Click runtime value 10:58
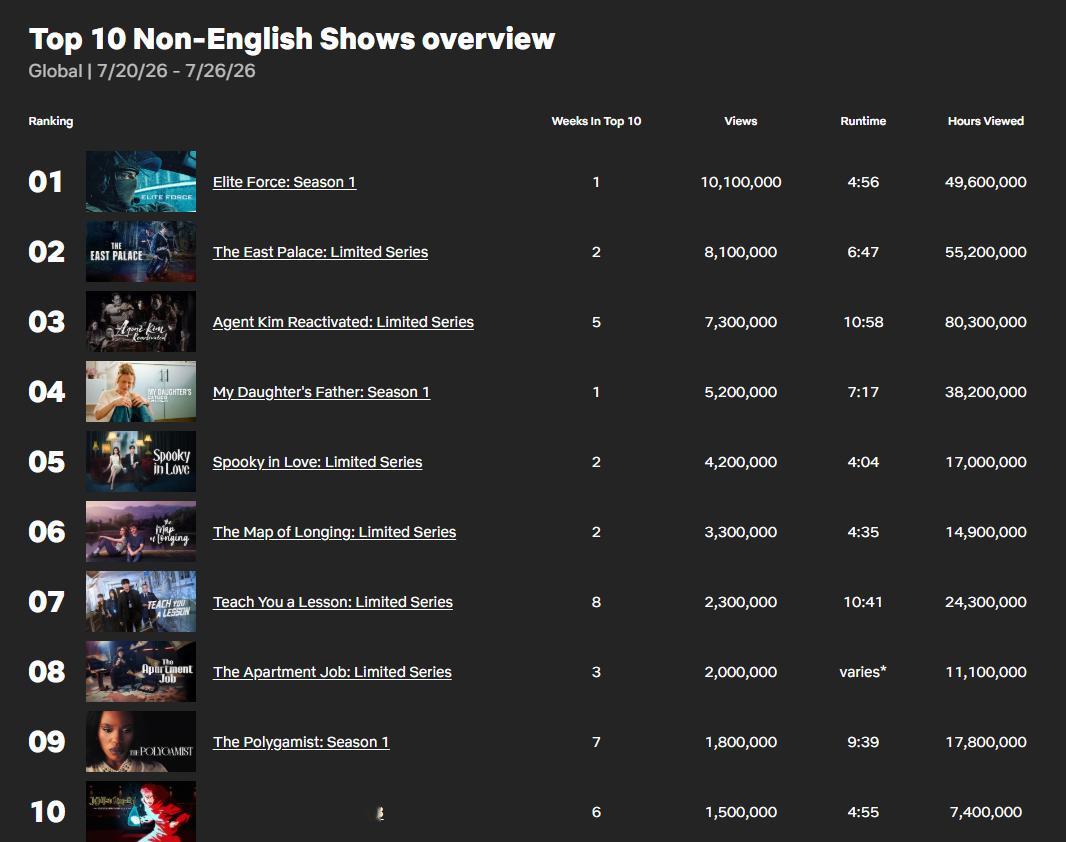The height and width of the screenshot is (842, 1066). [x=863, y=322]
